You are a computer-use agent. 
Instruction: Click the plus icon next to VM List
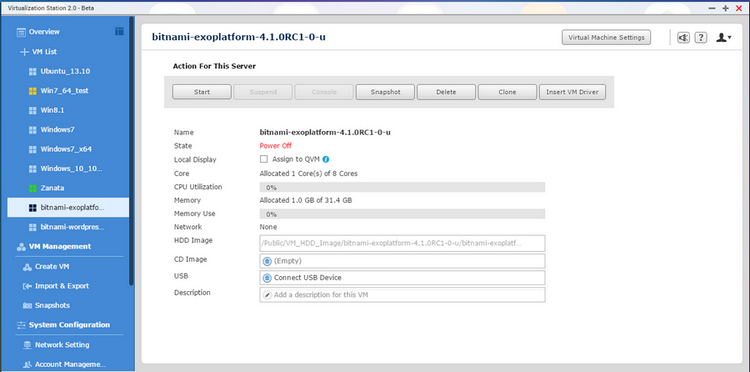24,52
